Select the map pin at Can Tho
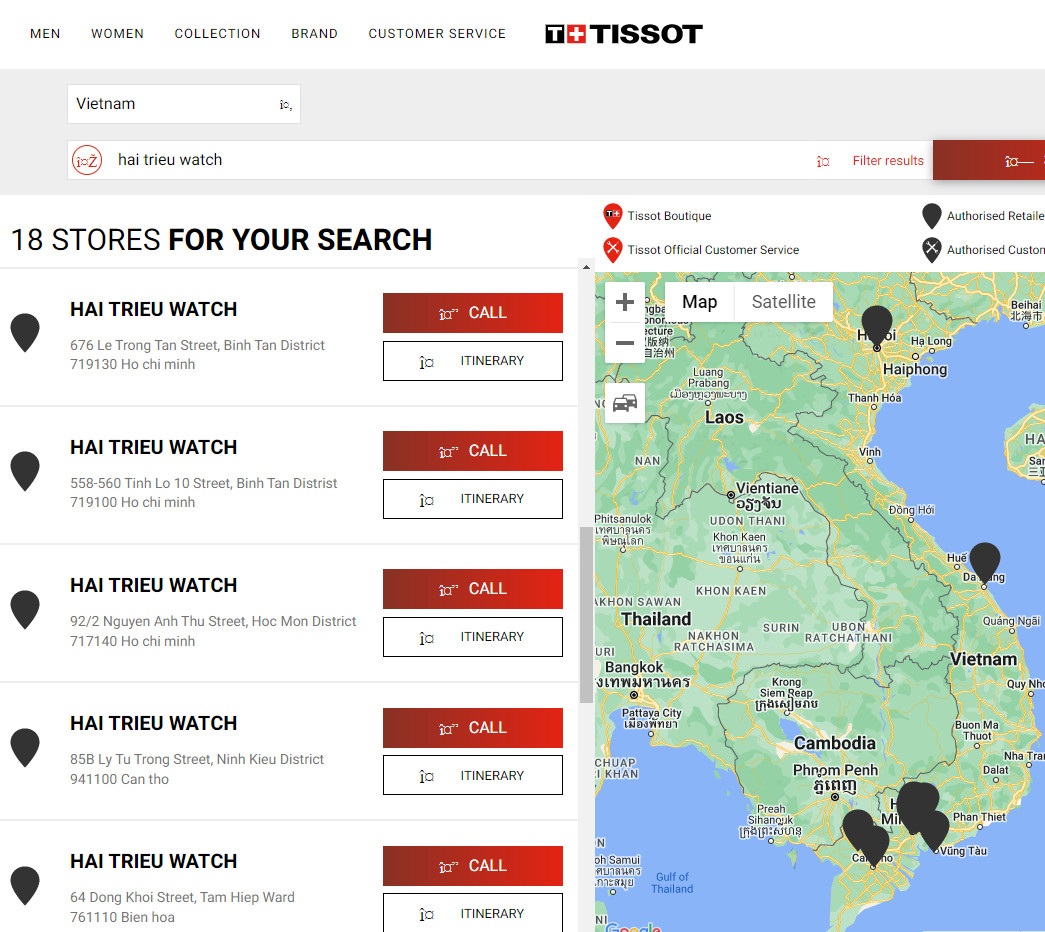1045x932 pixels. click(874, 845)
